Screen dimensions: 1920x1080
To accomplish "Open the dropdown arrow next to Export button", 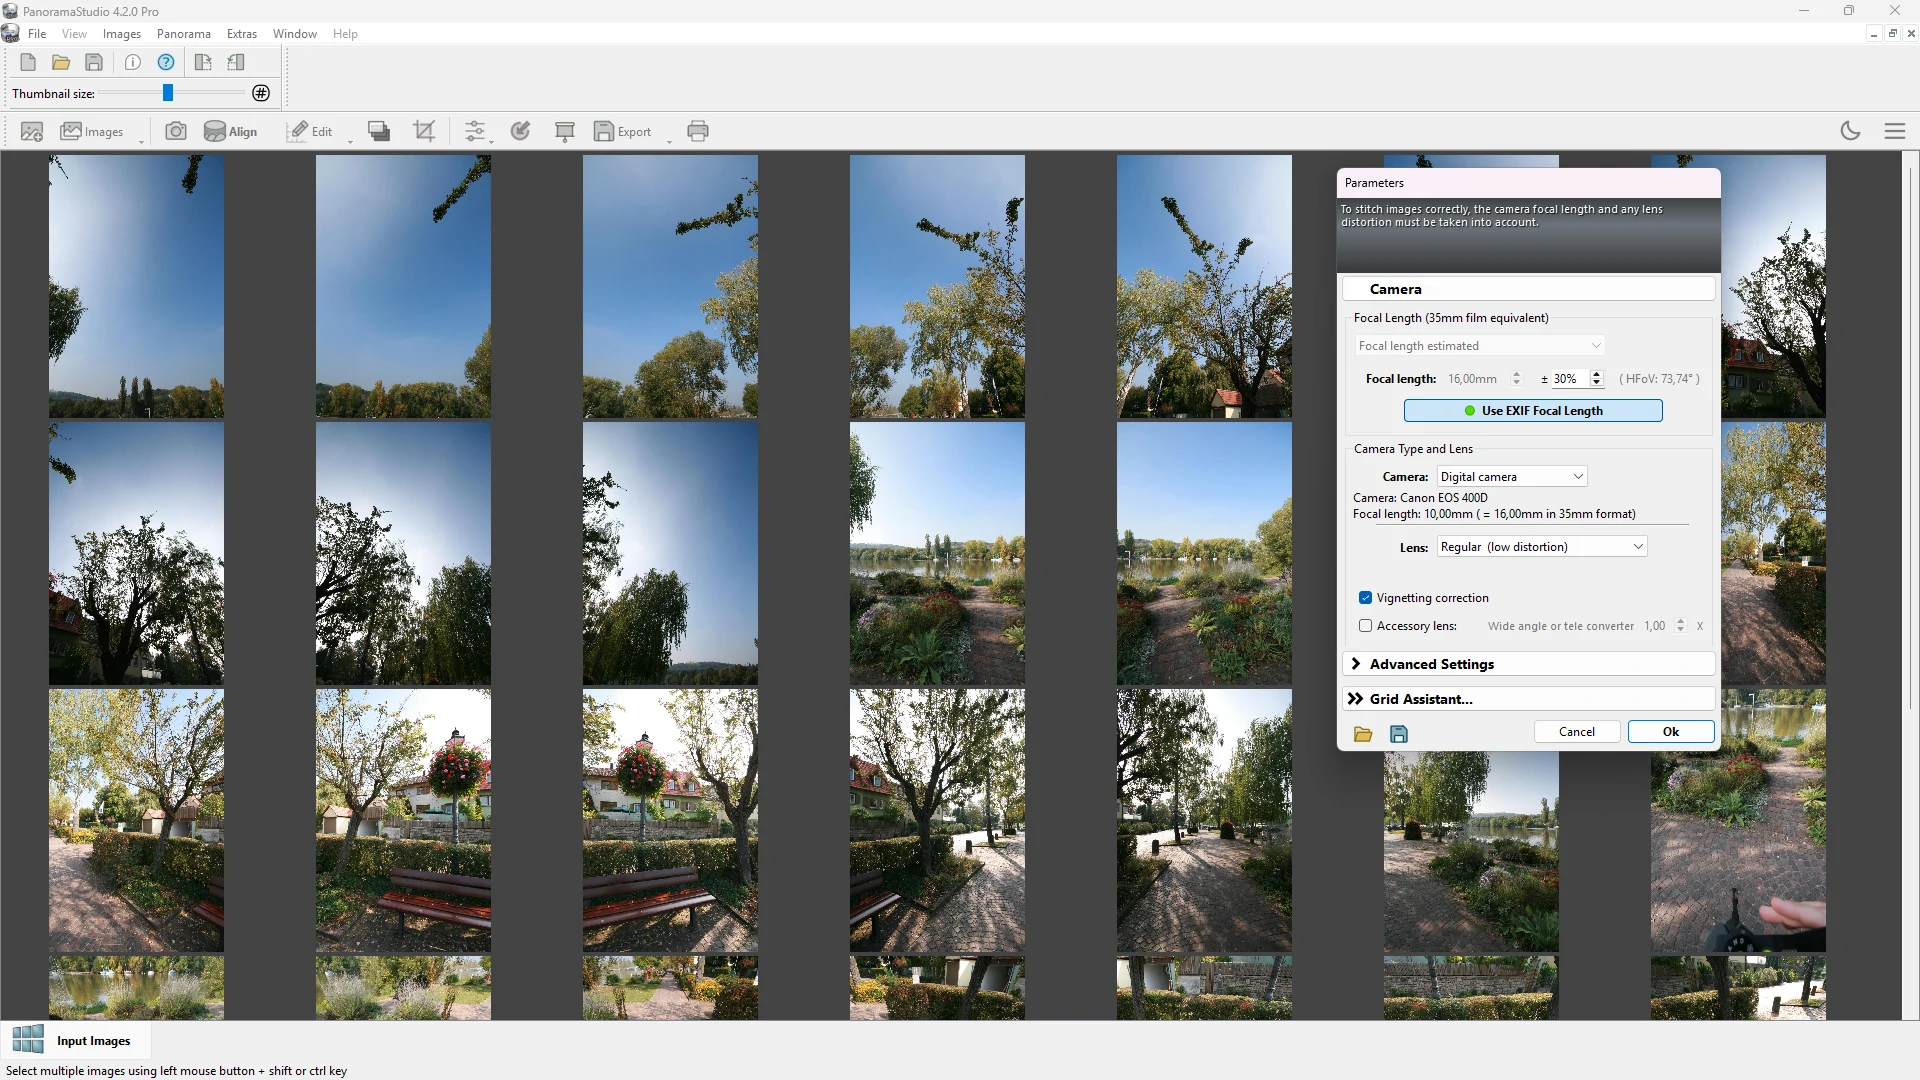I will click(669, 141).
